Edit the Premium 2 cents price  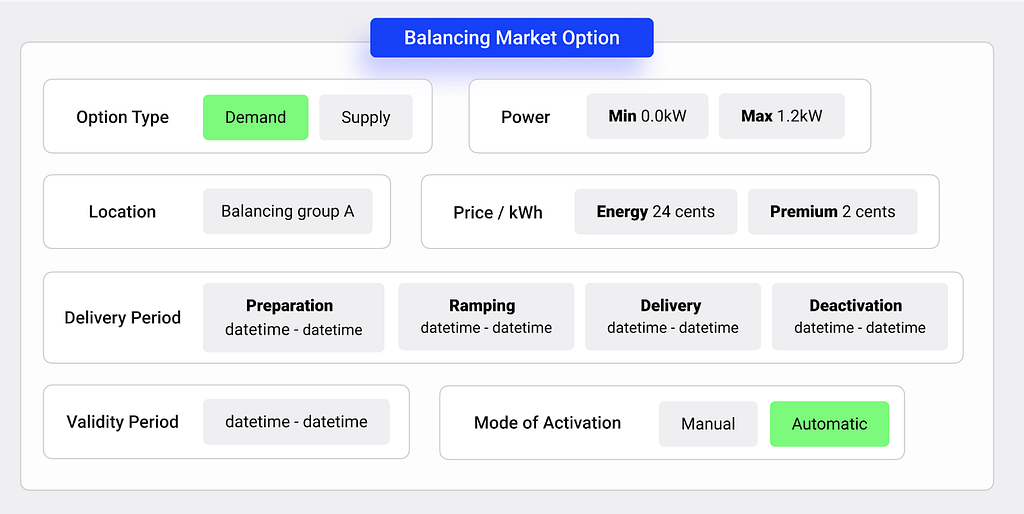point(833,212)
